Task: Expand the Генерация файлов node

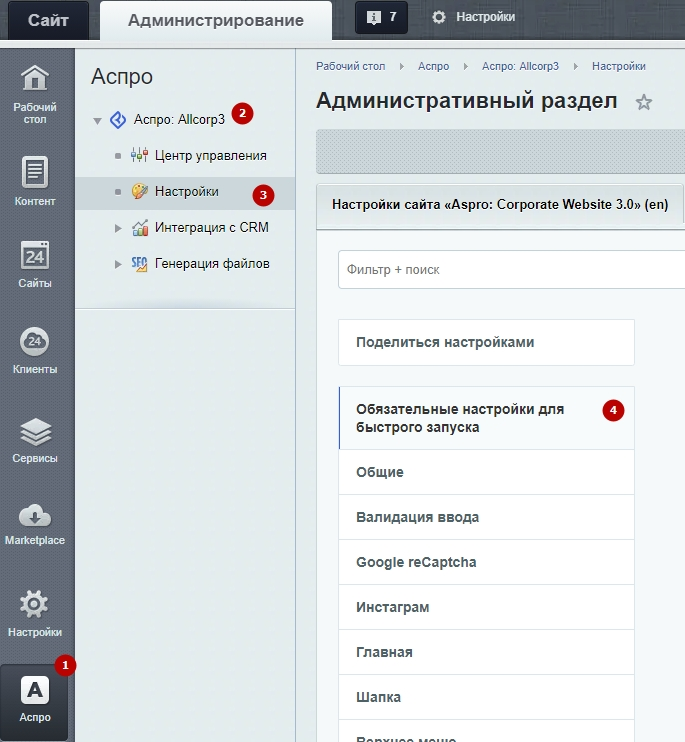Action: 118,264
